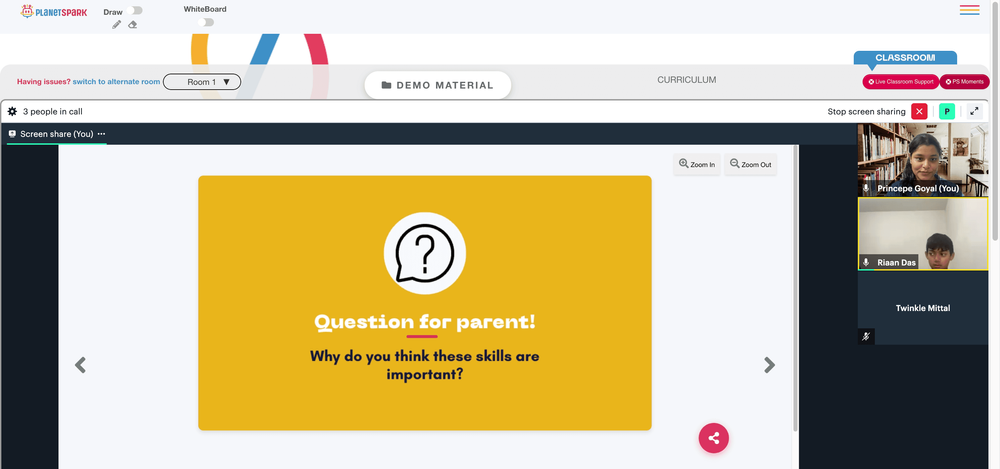Click the red share icon button
1000x469 pixels.
coord(714,438)
